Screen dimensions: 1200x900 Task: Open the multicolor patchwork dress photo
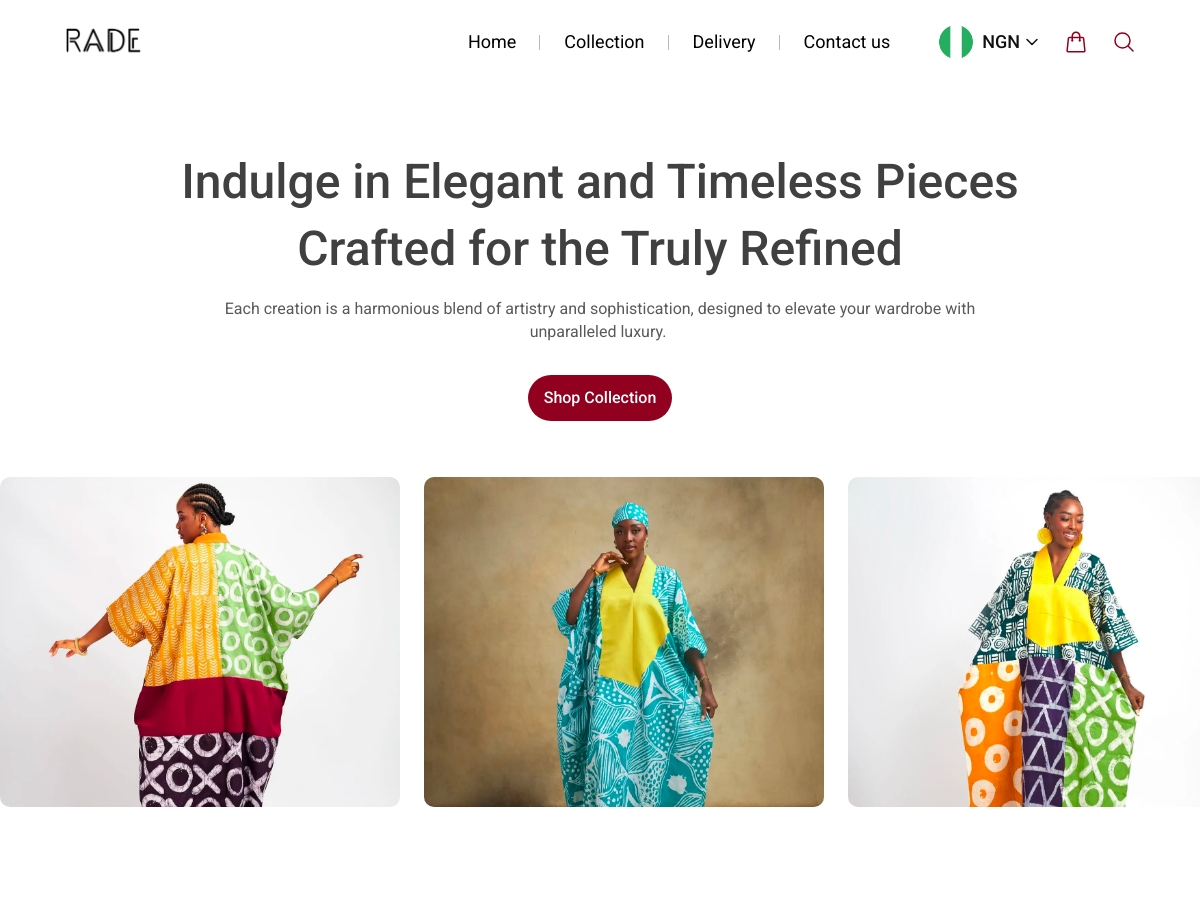pyautogui.click(x=1024, y=642)
